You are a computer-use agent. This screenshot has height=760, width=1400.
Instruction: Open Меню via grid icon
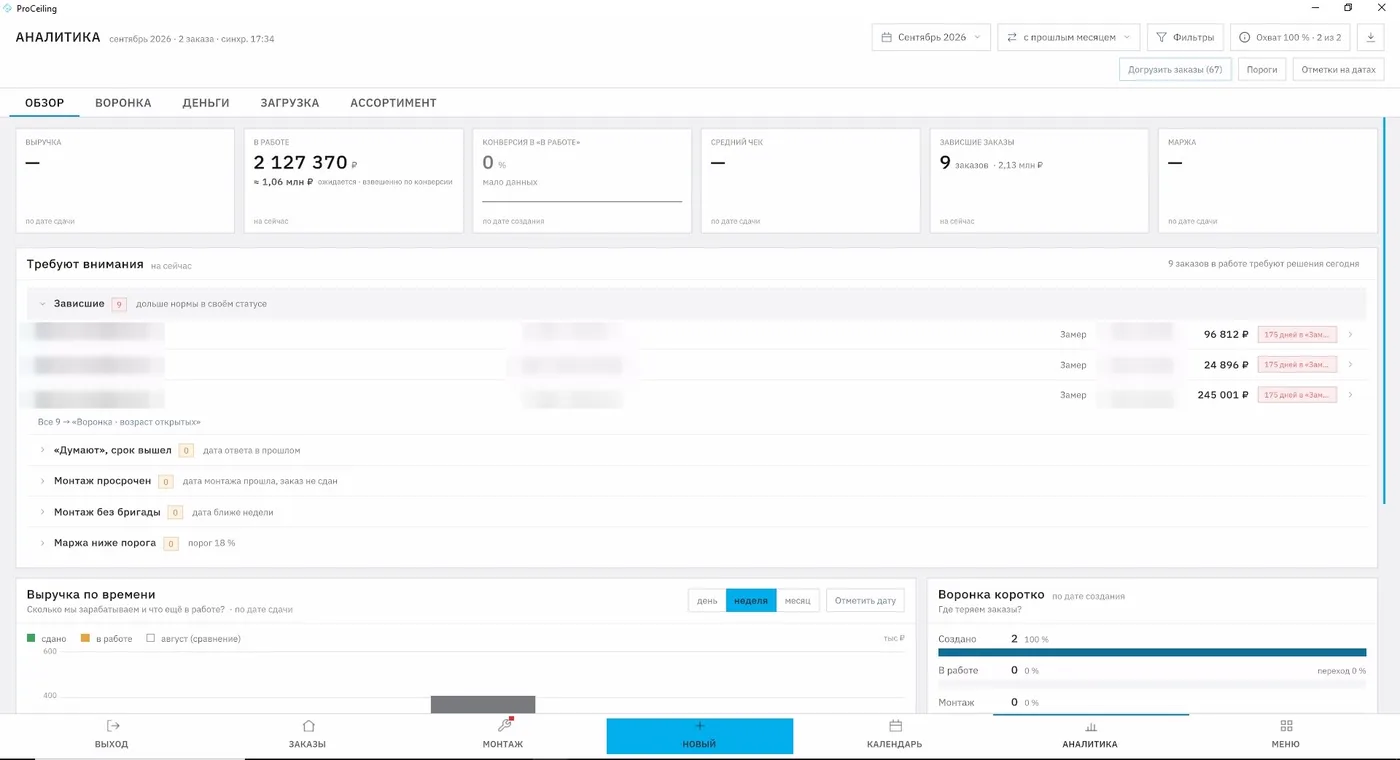(1286, 726)
